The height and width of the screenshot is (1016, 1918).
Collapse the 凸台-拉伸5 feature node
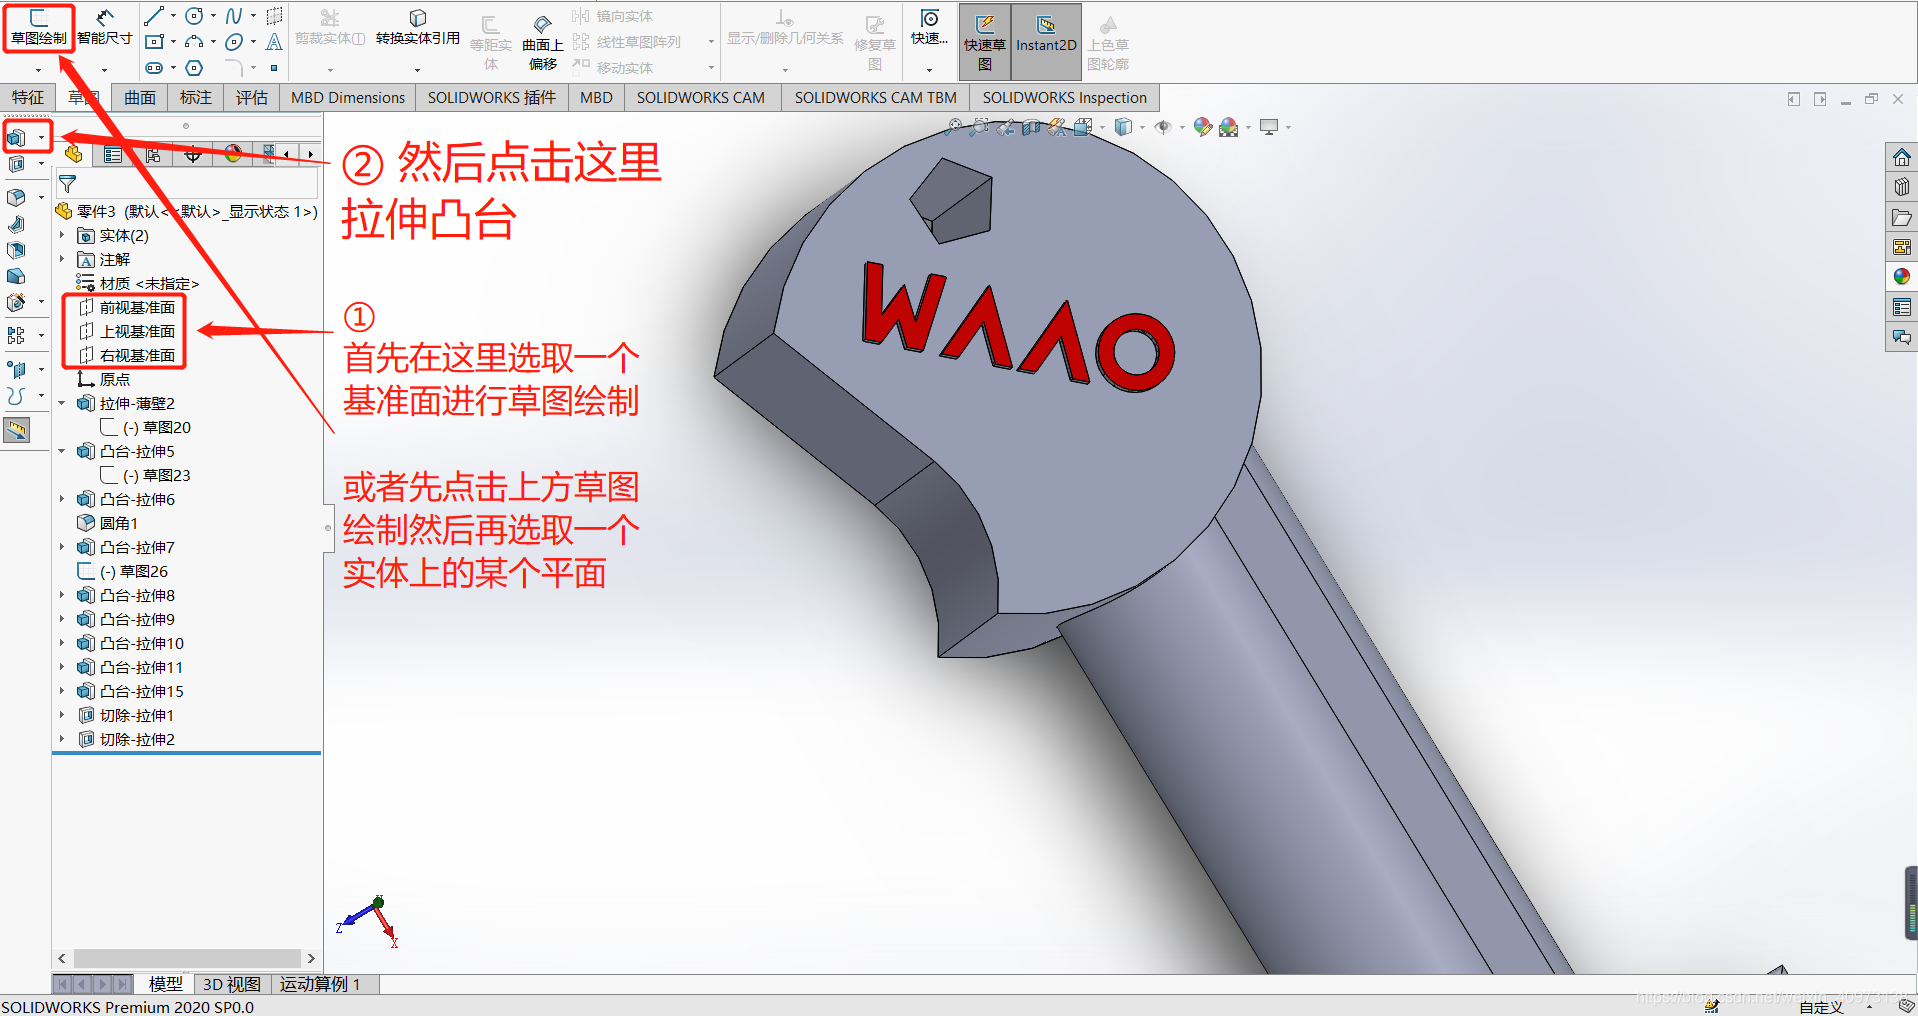point(62,451)
